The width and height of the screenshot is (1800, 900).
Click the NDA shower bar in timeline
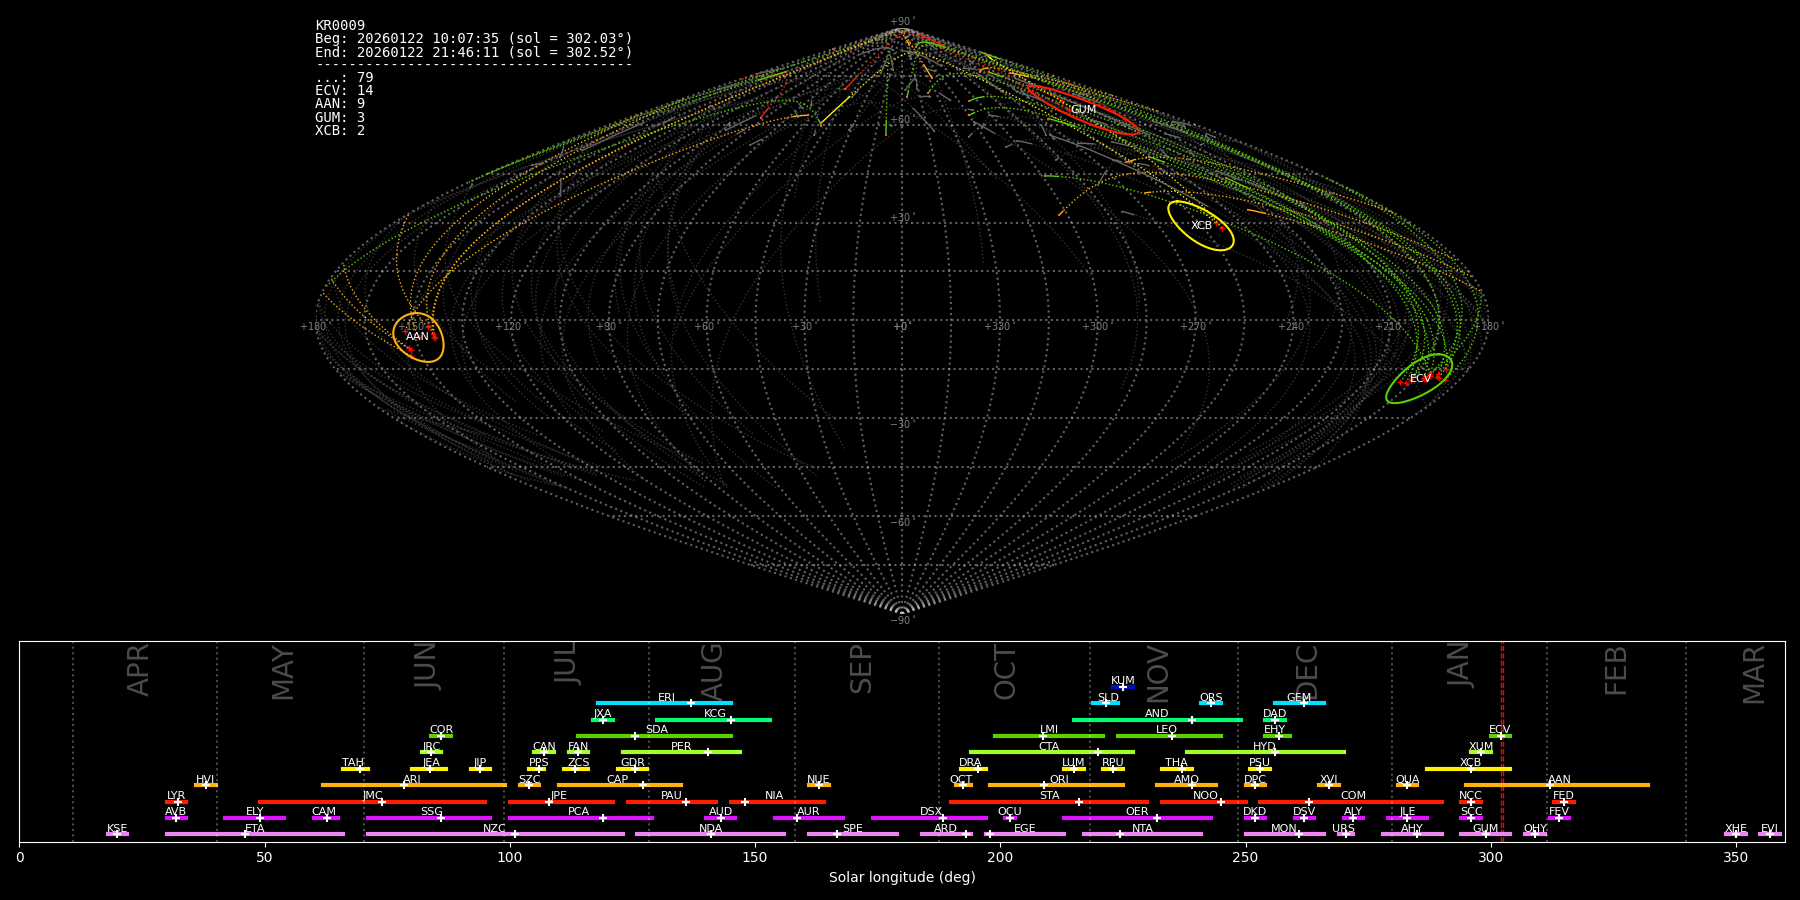(710, 834)
